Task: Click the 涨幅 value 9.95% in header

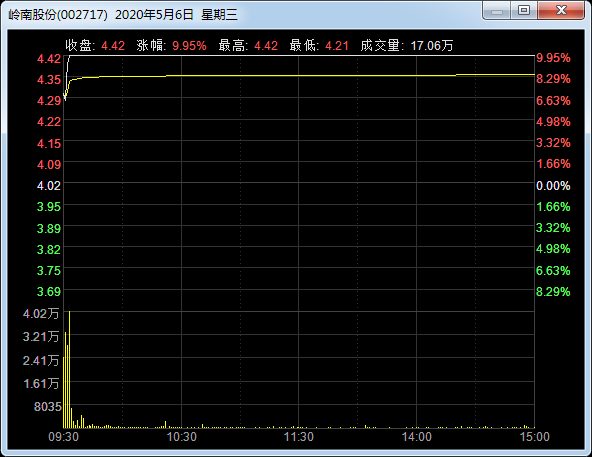Action: click(189, 46)
